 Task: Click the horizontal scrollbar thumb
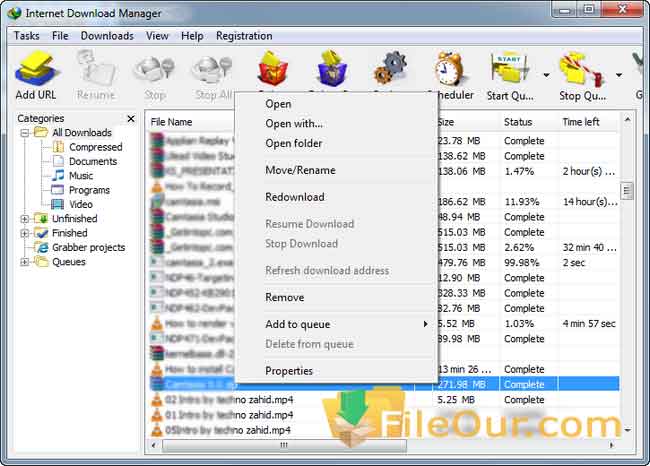[x=284, y=446]
